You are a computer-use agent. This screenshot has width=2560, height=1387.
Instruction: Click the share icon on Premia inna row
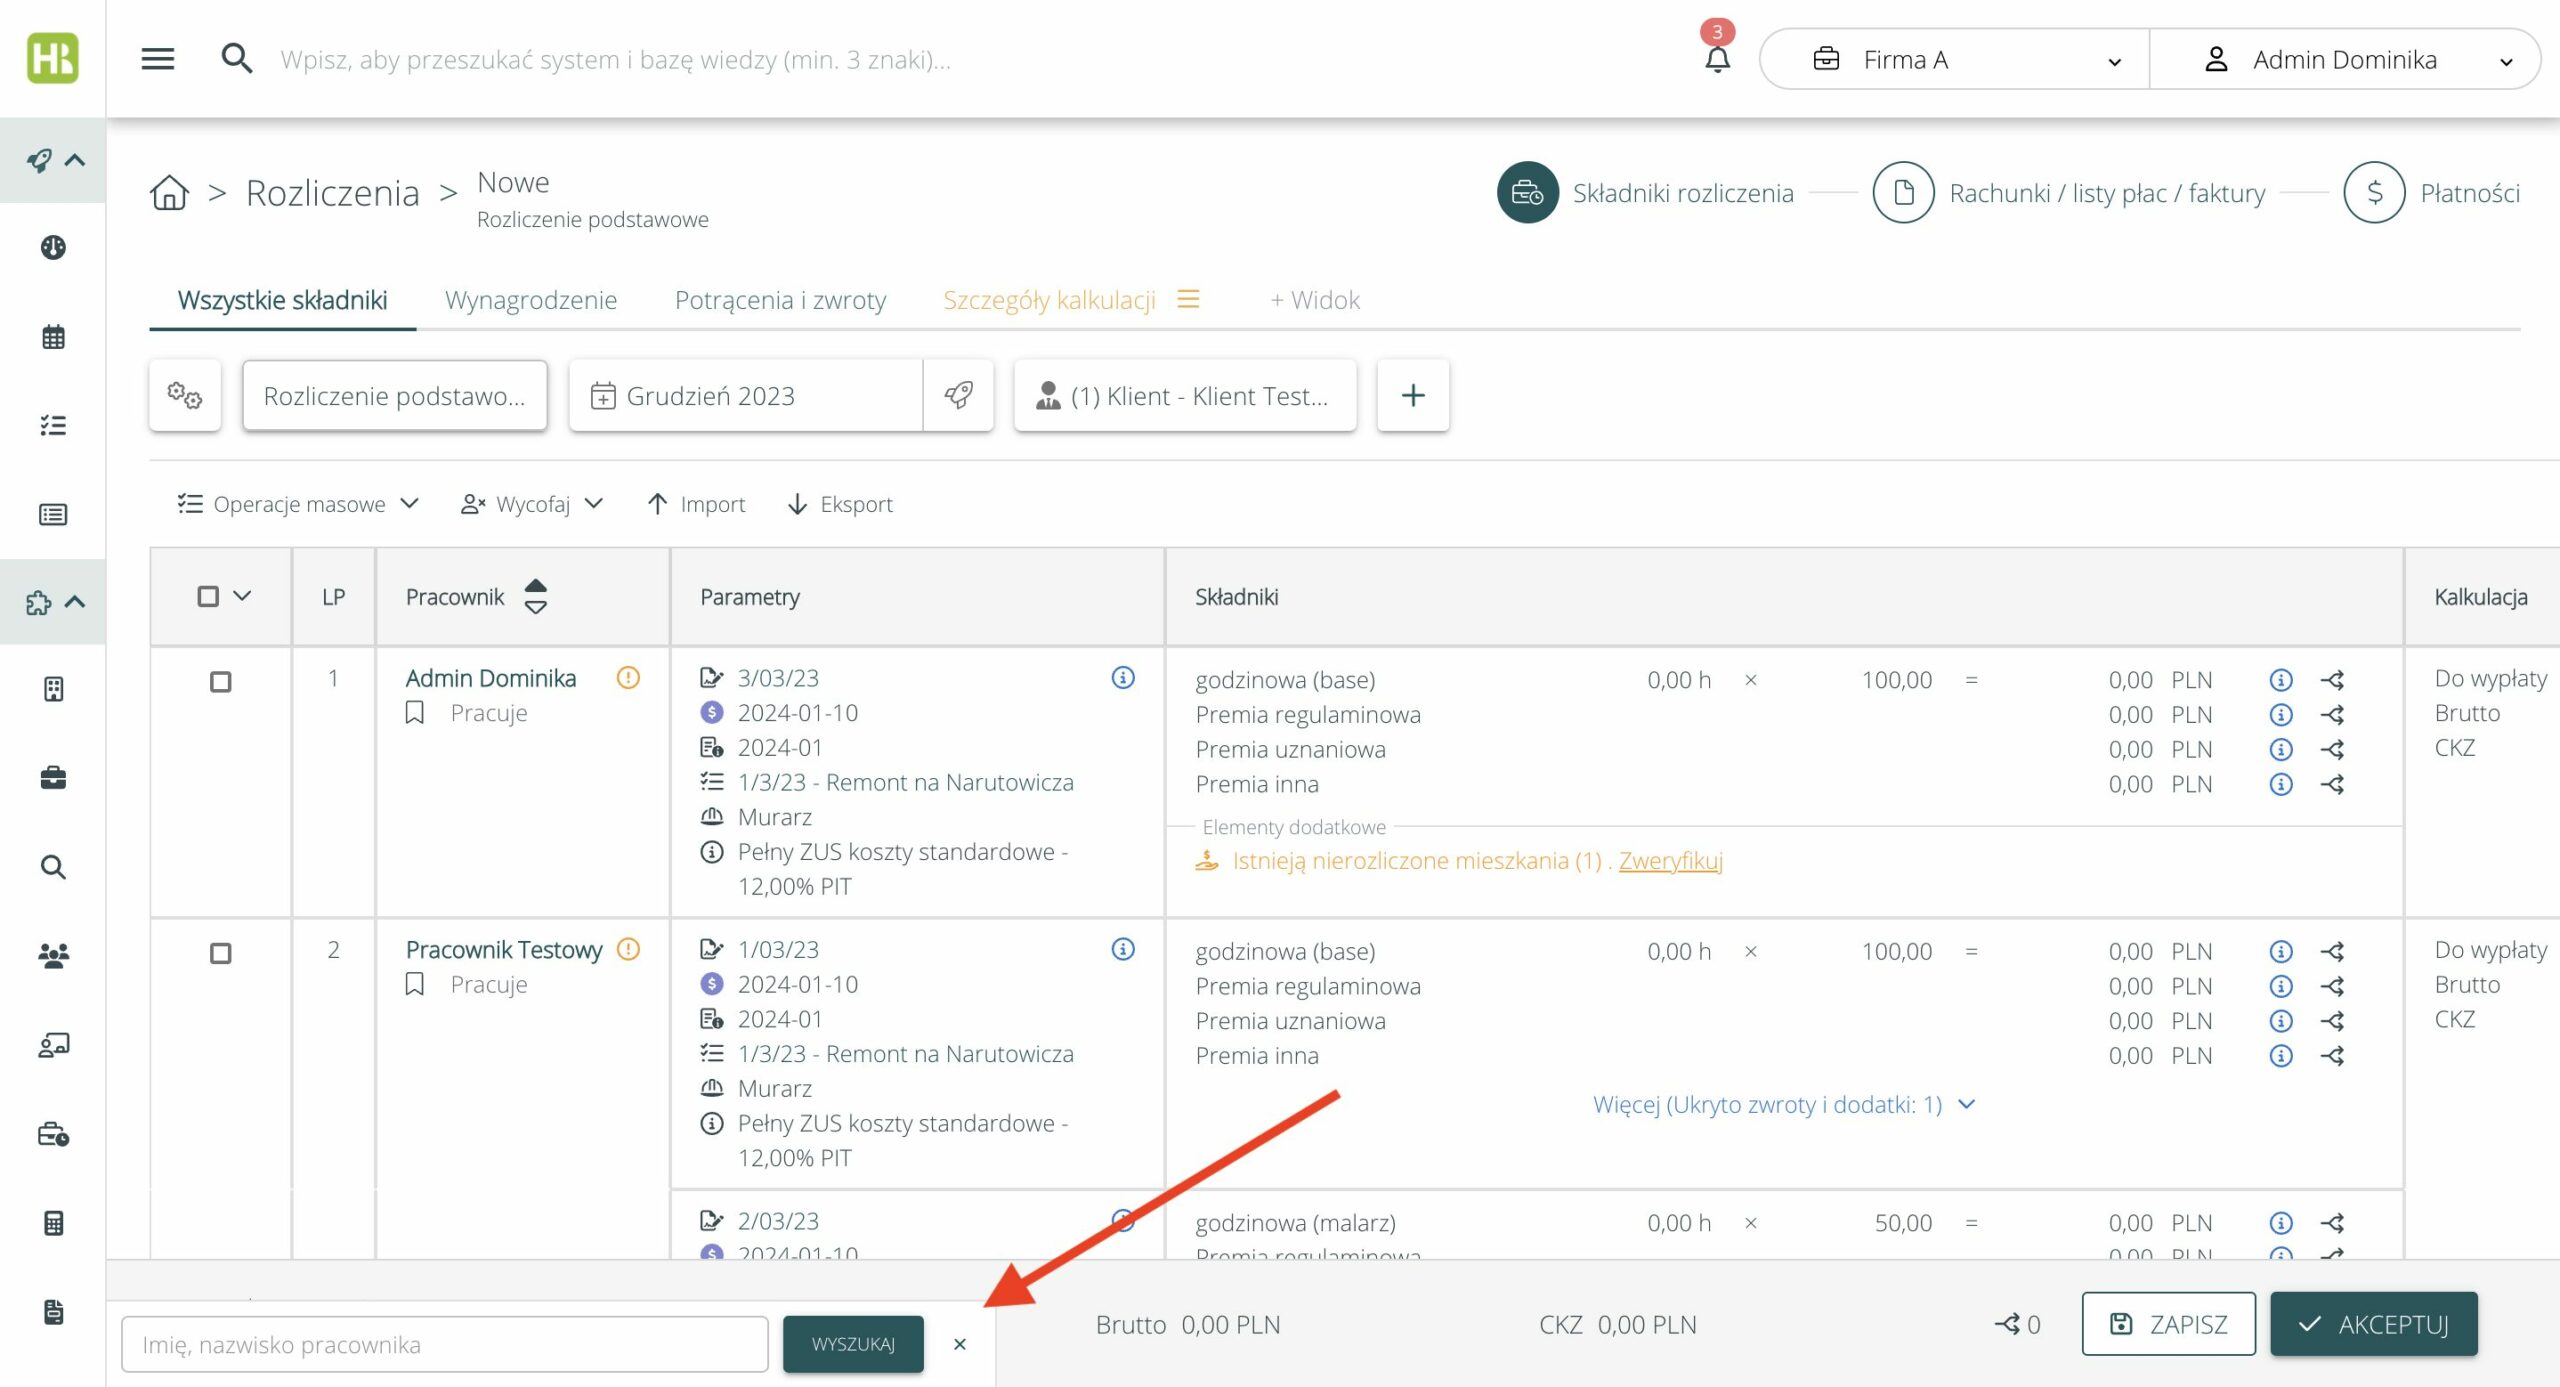pyautogui.click(x=2332, y=785)
